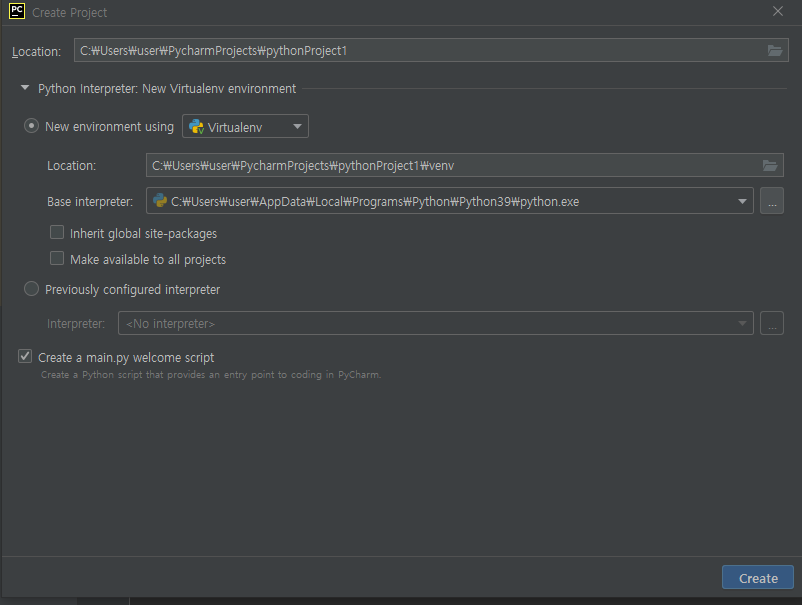
Task: Enable Inherit global site-packages checkbox
Action: click(x=57, y=233)
